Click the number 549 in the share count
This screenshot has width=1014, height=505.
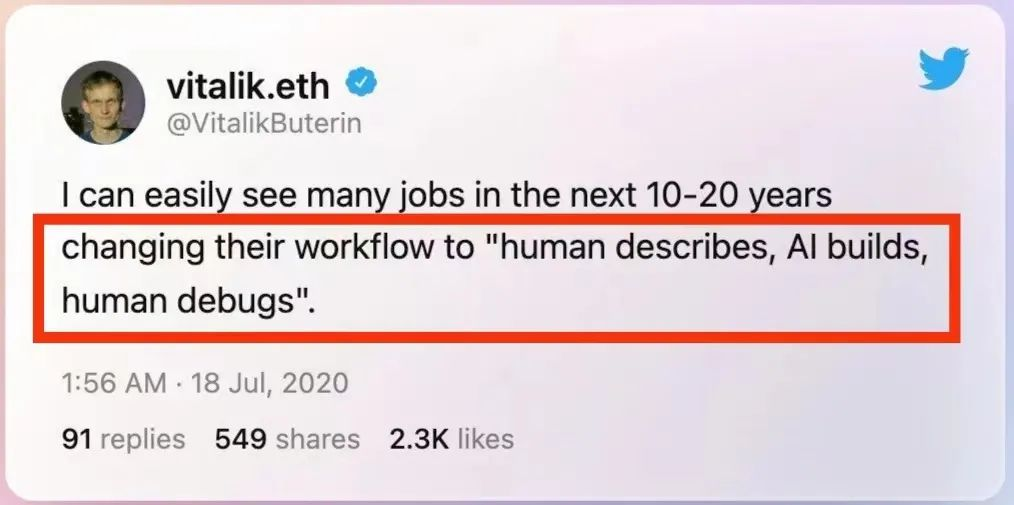point(241,440)
